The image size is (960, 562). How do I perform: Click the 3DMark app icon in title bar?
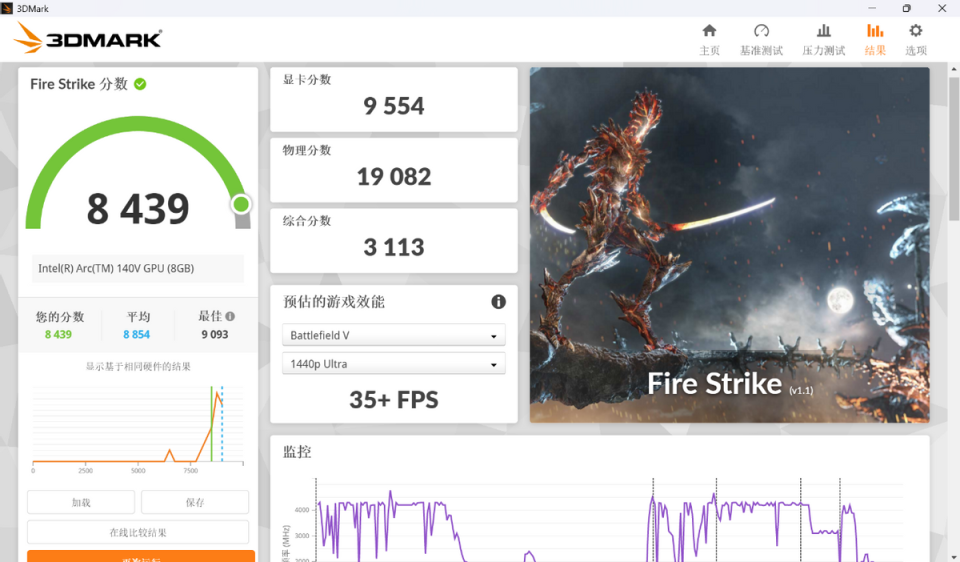click(x=7, y=8)
